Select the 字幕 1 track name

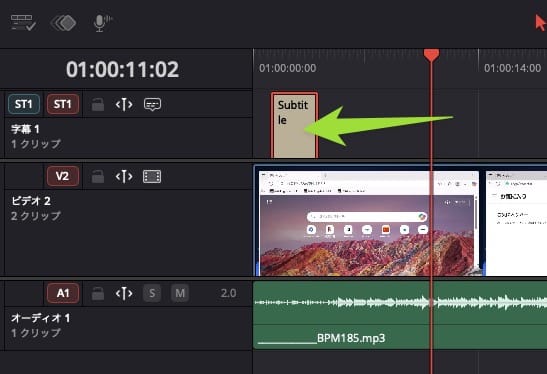(x=25, y=129)
